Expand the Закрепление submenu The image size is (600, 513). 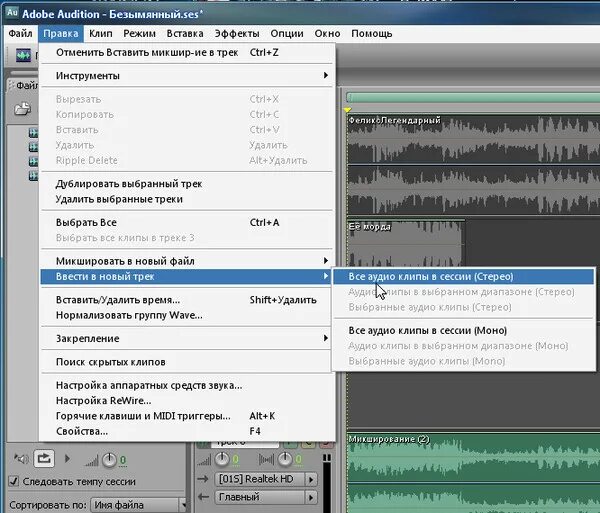coord(187,339)
